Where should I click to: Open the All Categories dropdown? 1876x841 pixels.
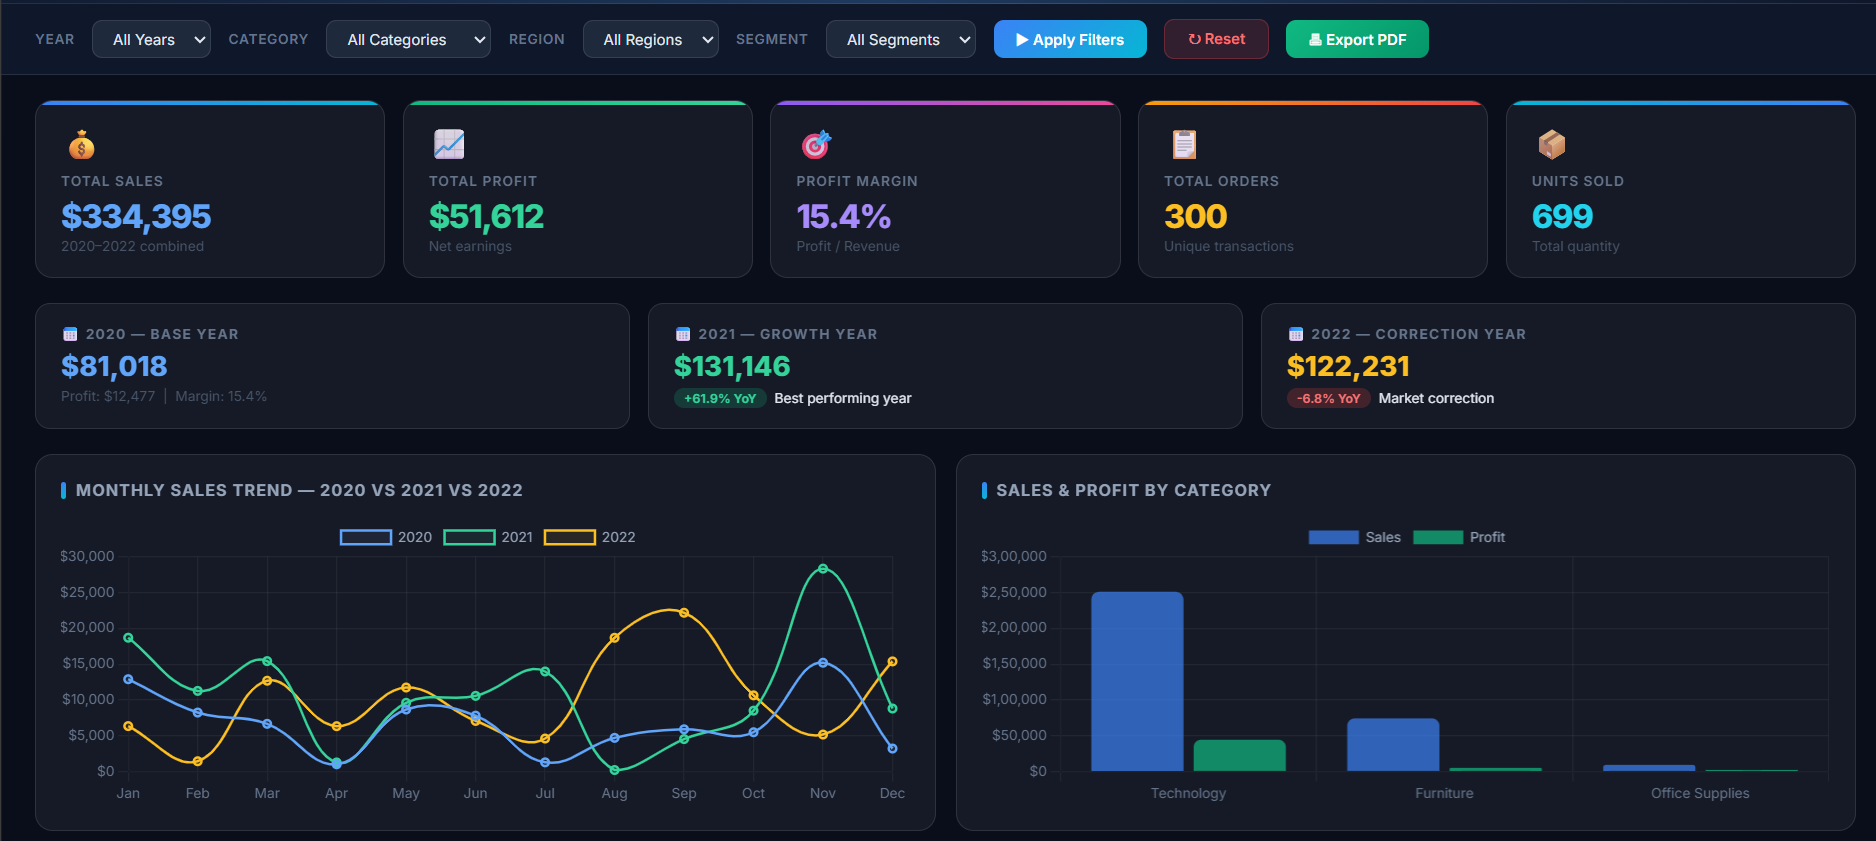408,39
